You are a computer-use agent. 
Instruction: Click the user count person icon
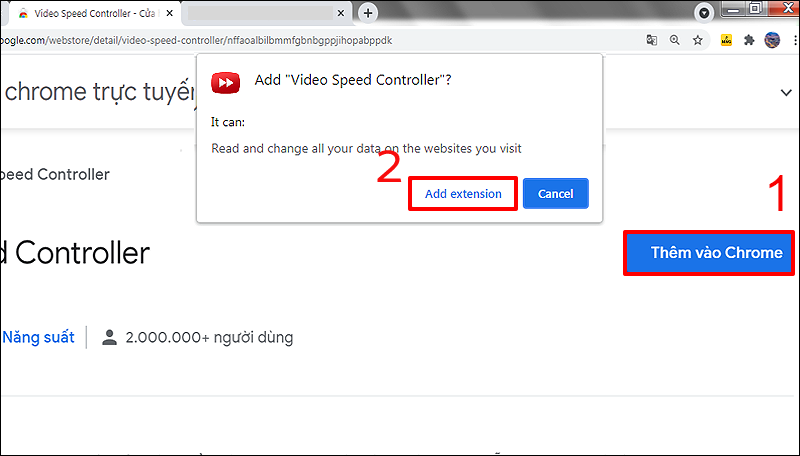click(x=109, y=337)
